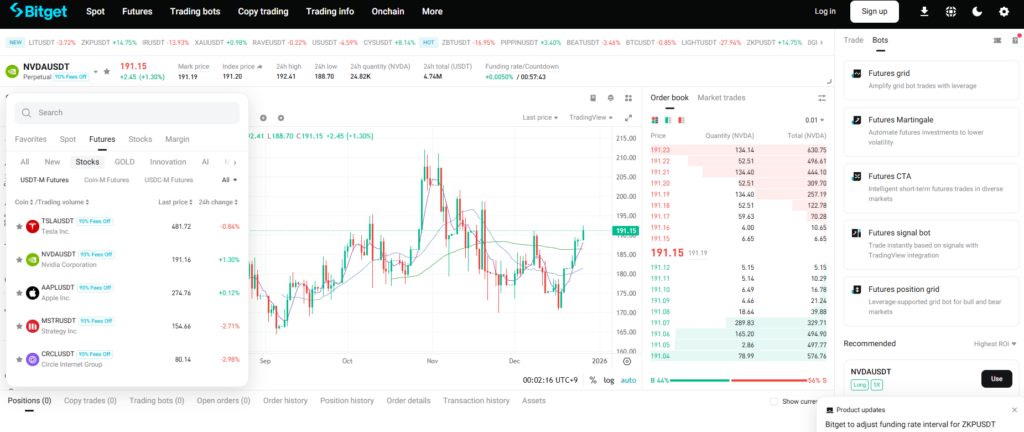The image size is (1024, 432).
Task: Switch to dark mode moon icon
Action: point(977,12)
